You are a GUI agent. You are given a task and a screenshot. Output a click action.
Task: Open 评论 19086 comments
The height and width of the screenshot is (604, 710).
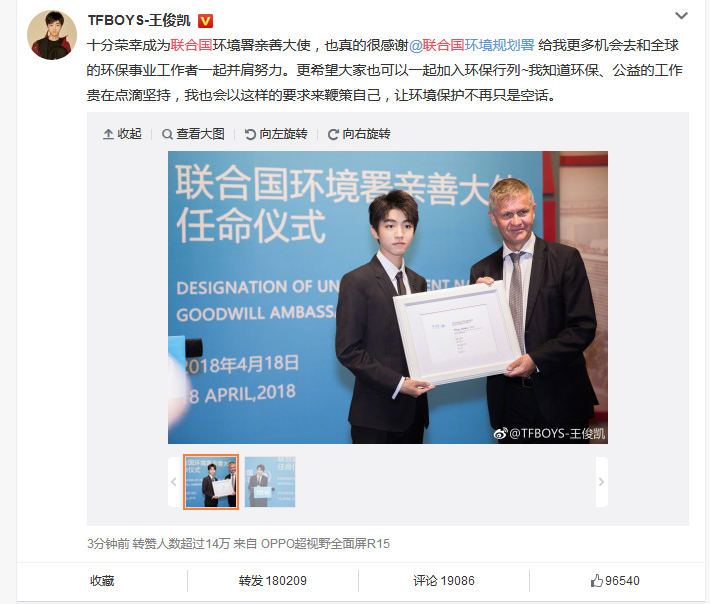[x=444, y=581]
